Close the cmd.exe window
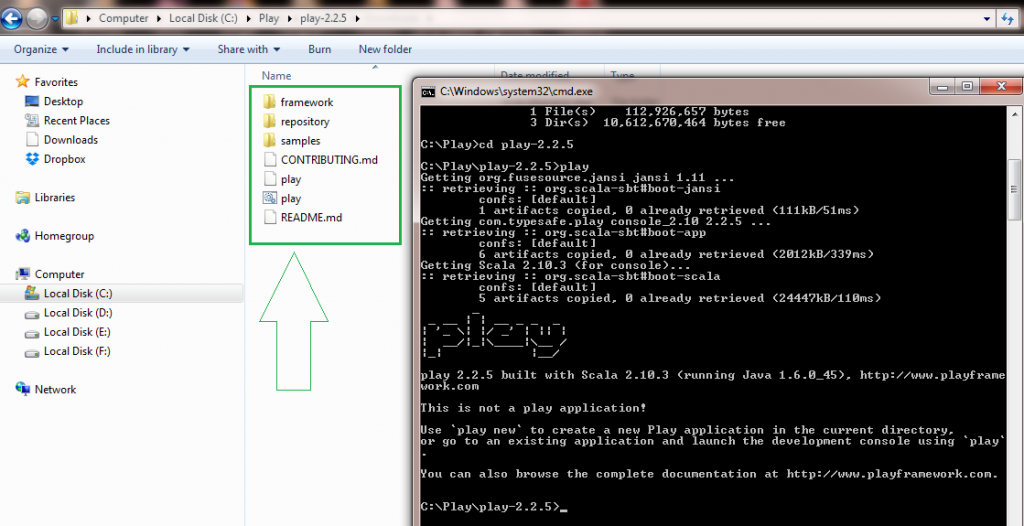The height and width of the screenshot is (526, 1024). pos(999,86)
